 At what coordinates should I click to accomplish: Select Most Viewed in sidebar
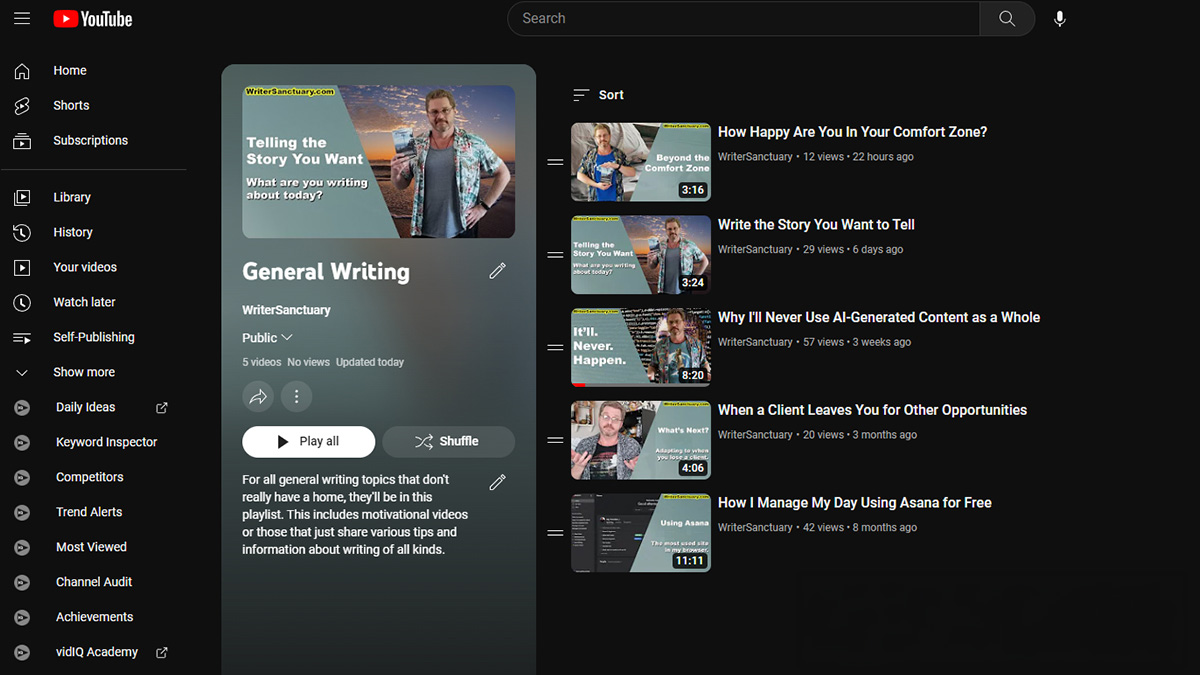tap(93, 548)
